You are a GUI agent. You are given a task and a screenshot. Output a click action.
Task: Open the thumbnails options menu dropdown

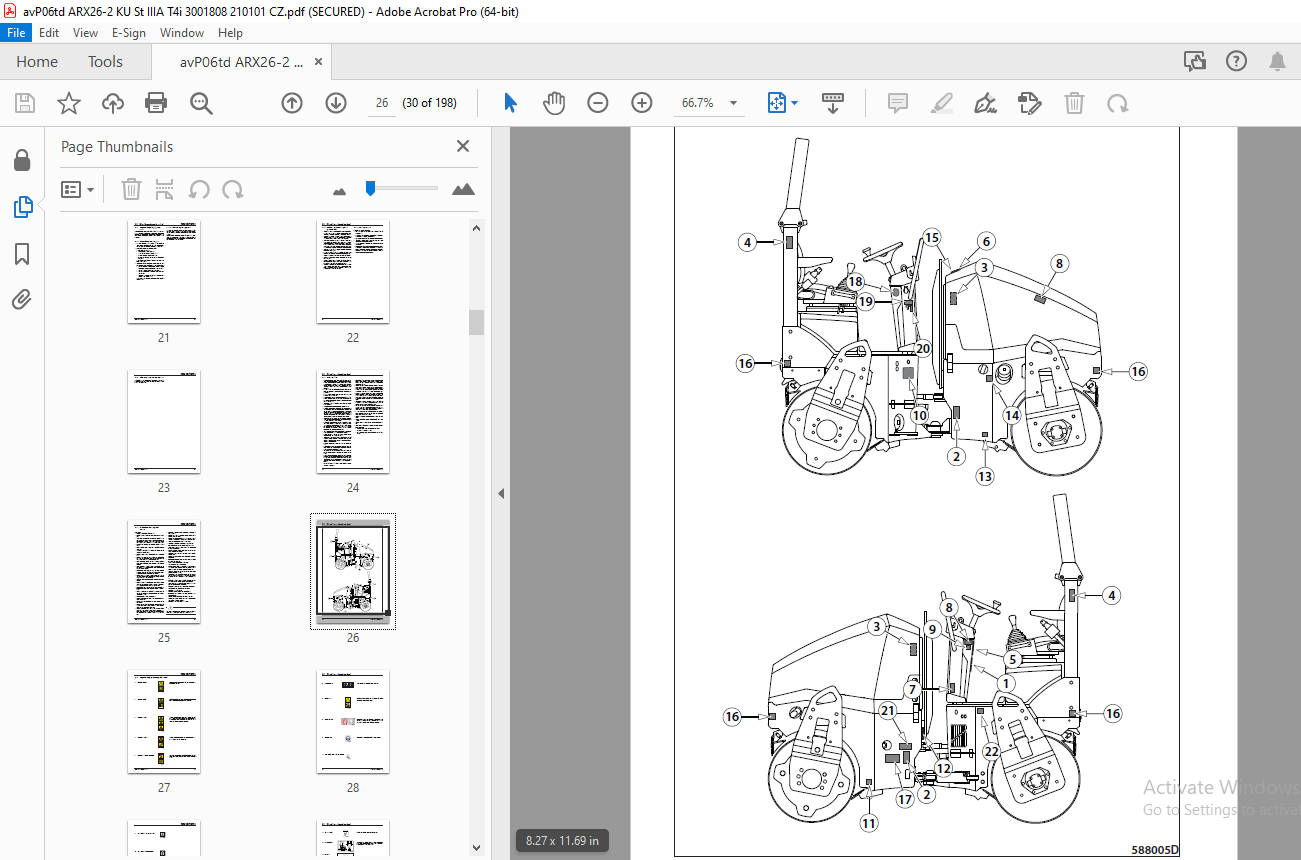(x=77, y=189)
